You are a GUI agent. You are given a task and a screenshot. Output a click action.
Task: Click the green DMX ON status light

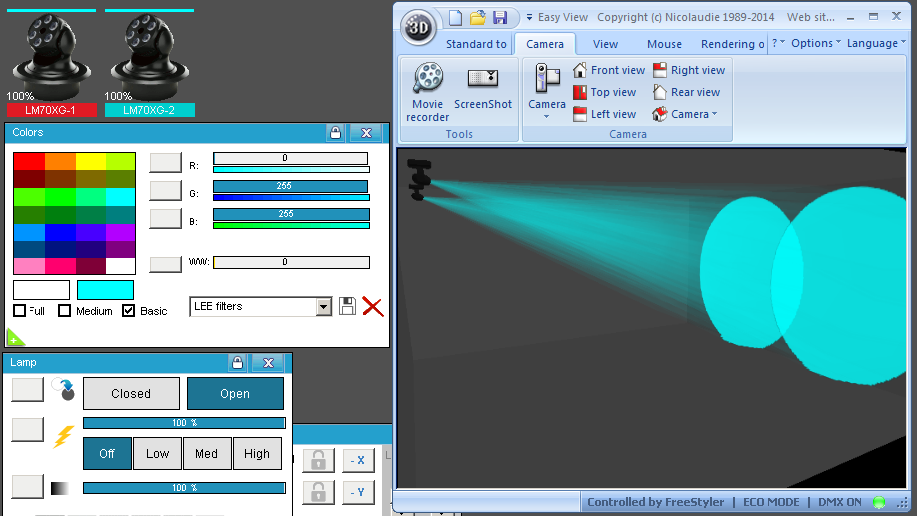pos(878,502)
